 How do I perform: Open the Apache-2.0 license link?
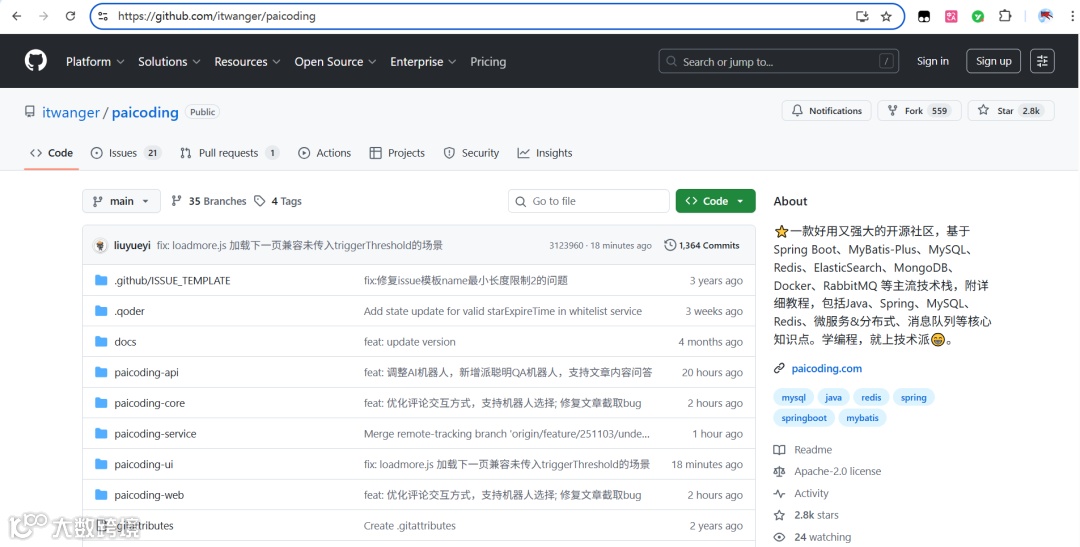click(838, 471)
